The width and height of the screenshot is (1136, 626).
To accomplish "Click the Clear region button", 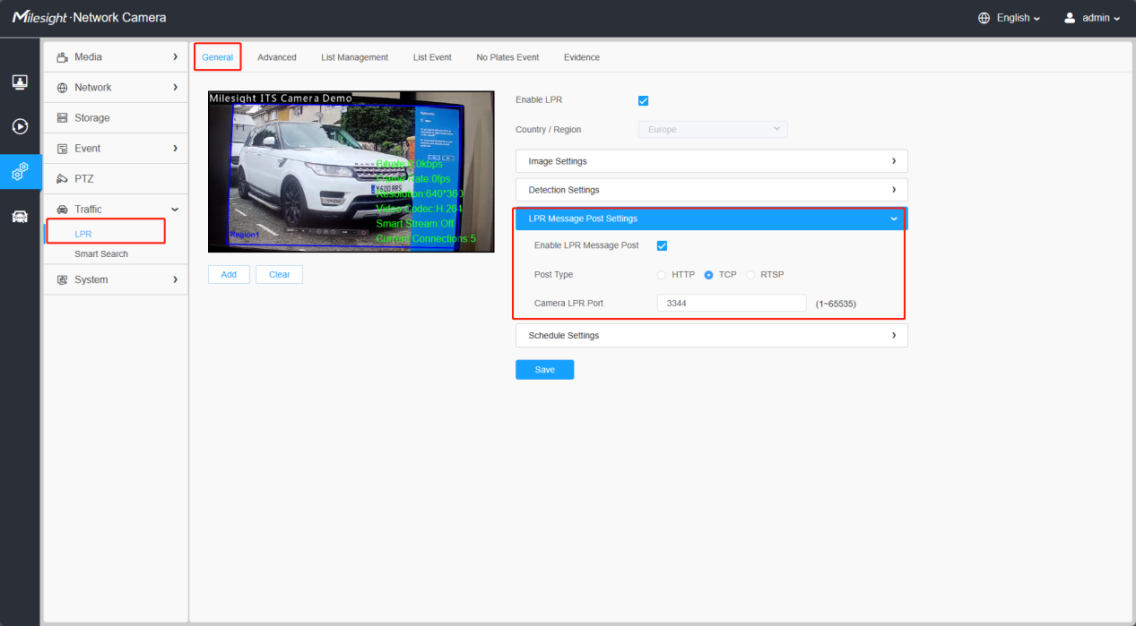I will tap(279, 275).
